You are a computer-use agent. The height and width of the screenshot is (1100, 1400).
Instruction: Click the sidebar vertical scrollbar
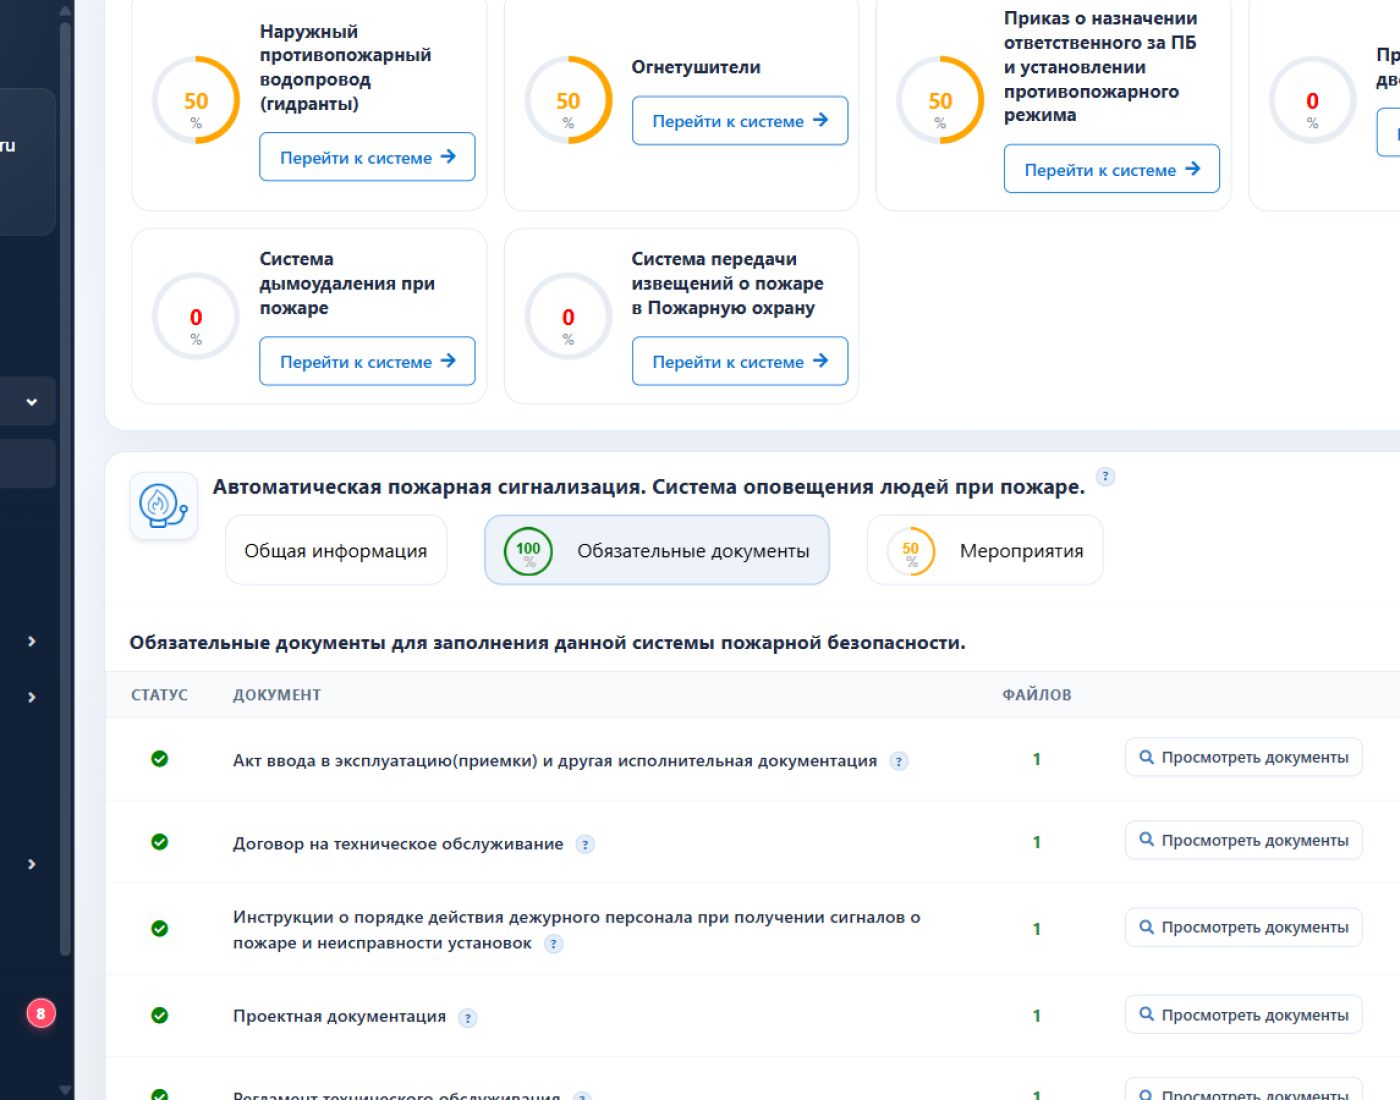click(65, 488)
